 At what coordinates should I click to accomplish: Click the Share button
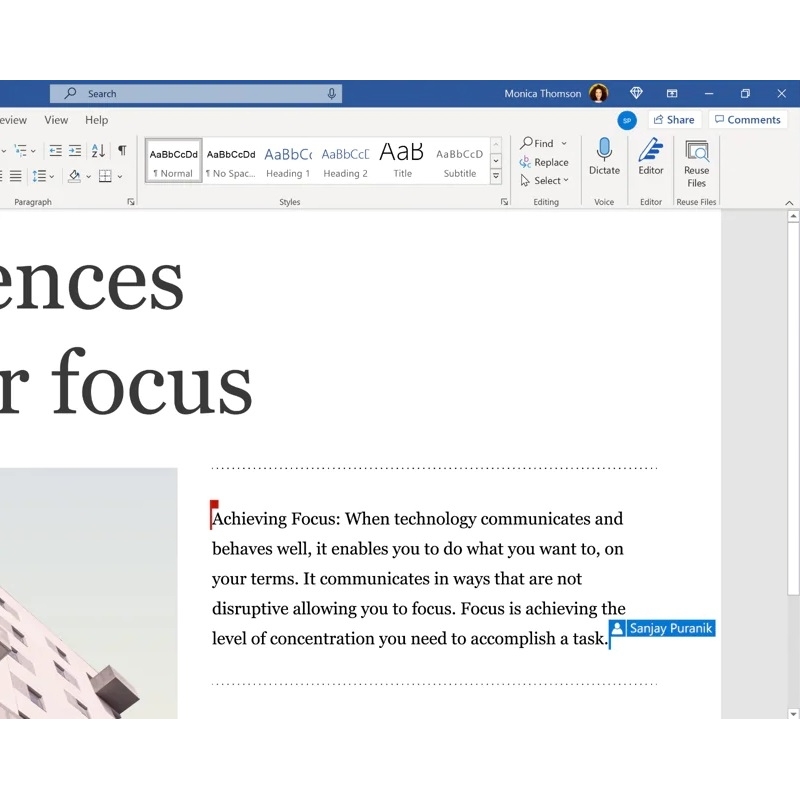675,119
